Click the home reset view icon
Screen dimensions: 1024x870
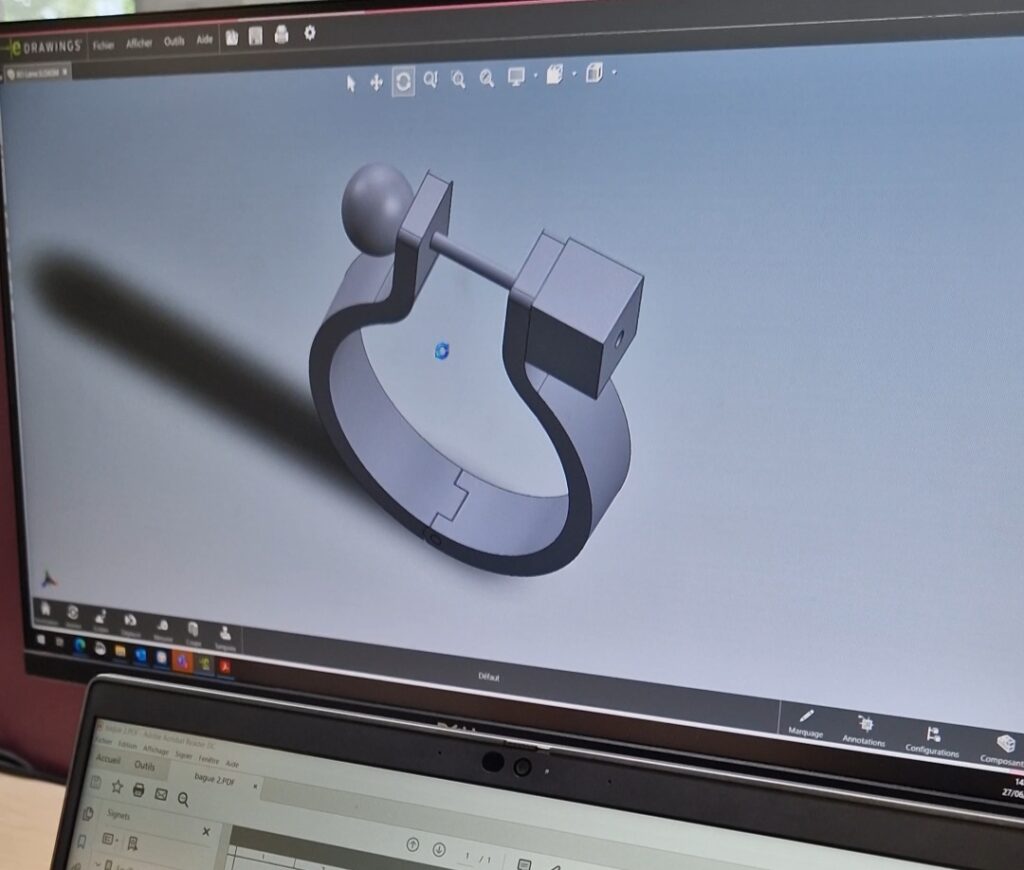point(46,611)
